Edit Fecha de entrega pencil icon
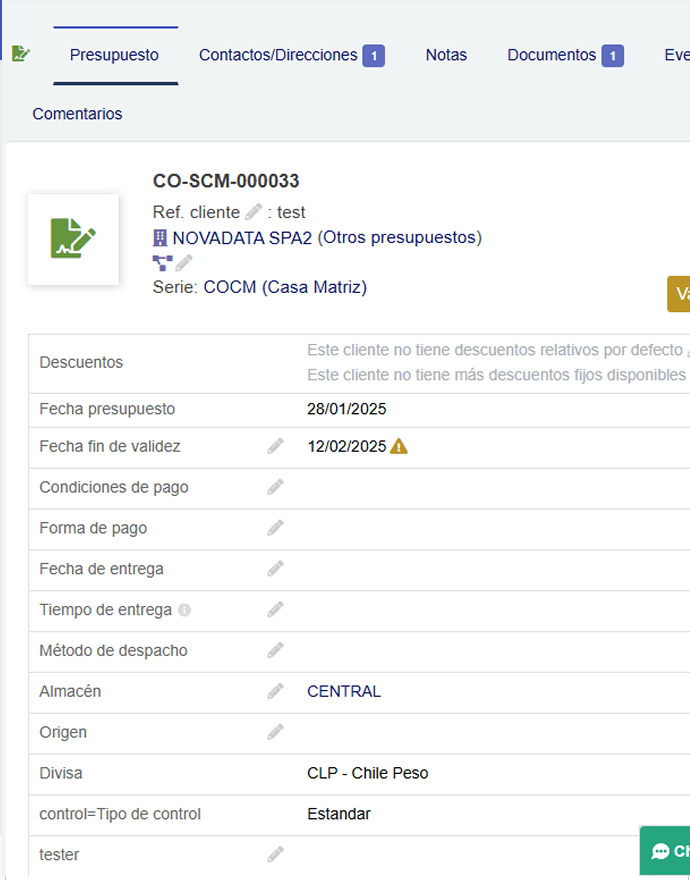This screenshot has height=880, width=690. tap(275, 569)
